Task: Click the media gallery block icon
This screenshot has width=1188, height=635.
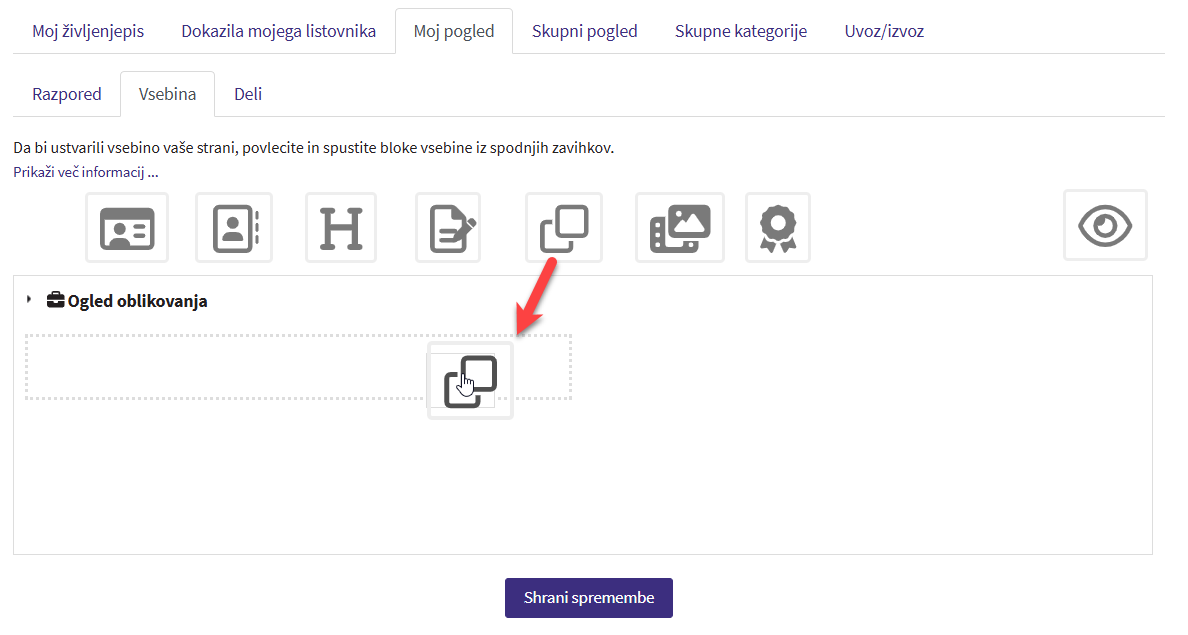Action: coord(679,228)
